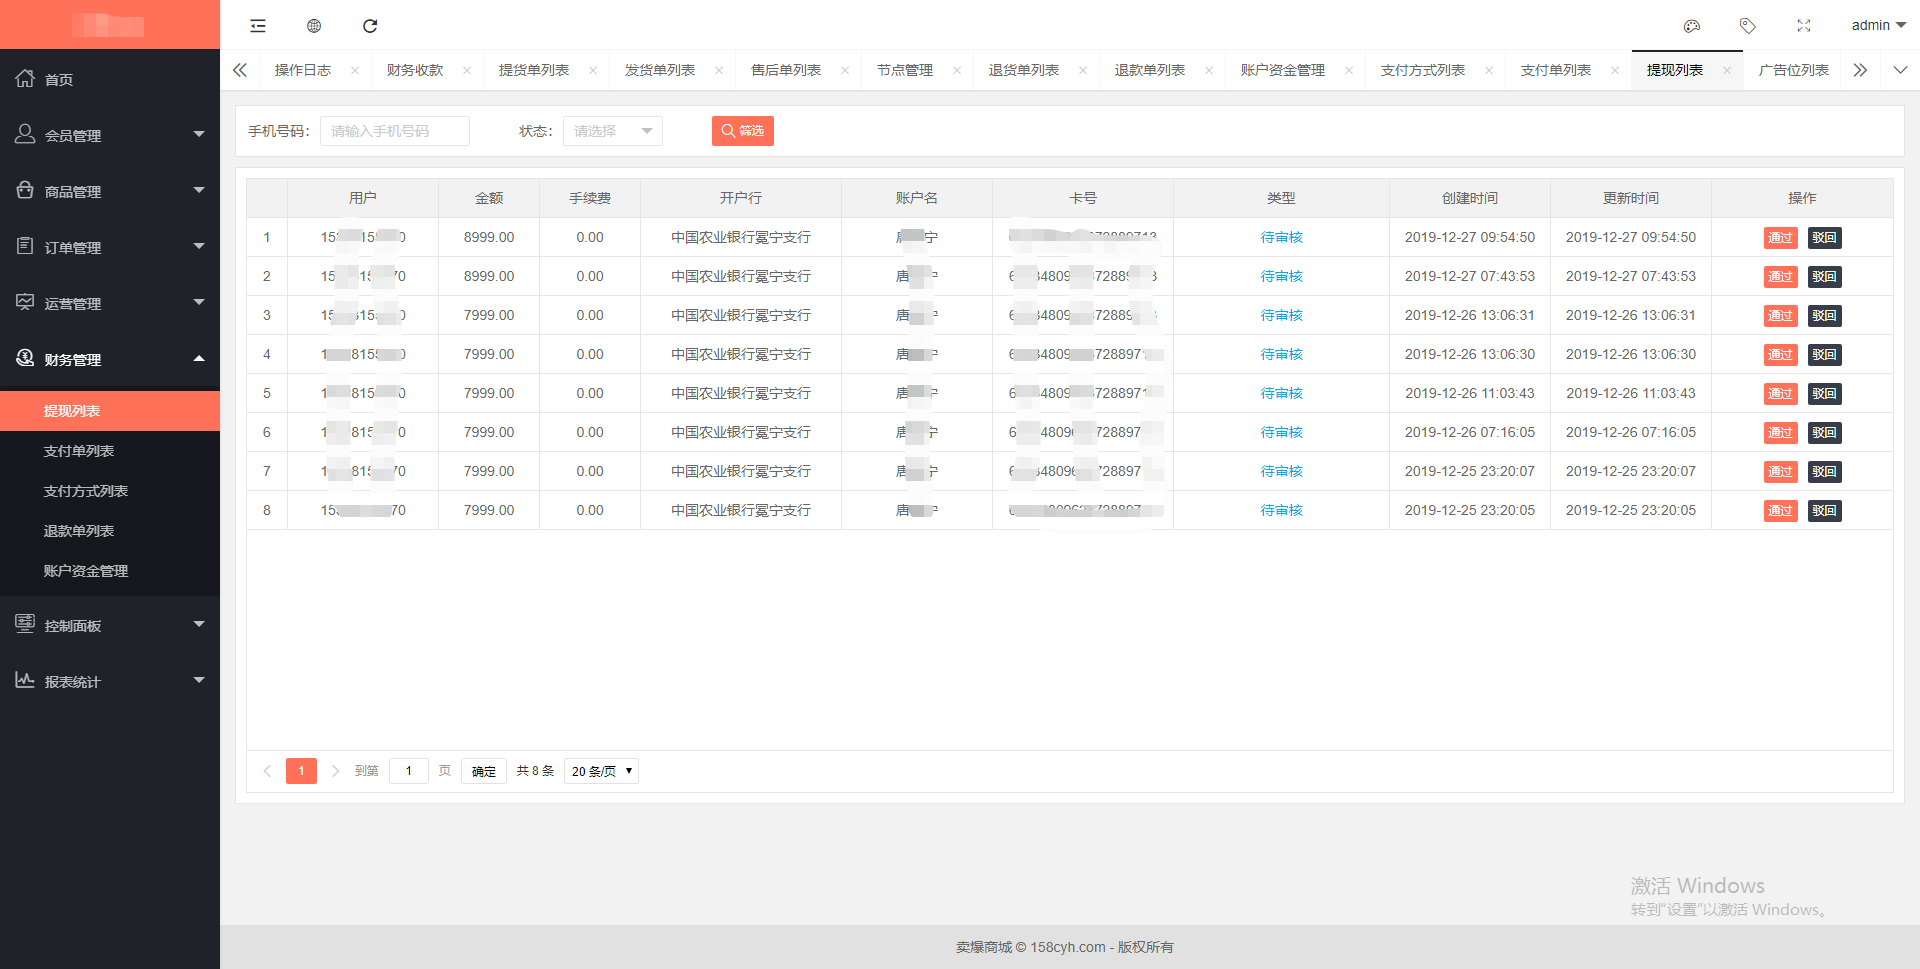Expand 控制面板 sidebar menu
This screenshot has width=1920, height=969.
(x=110, y=625)
